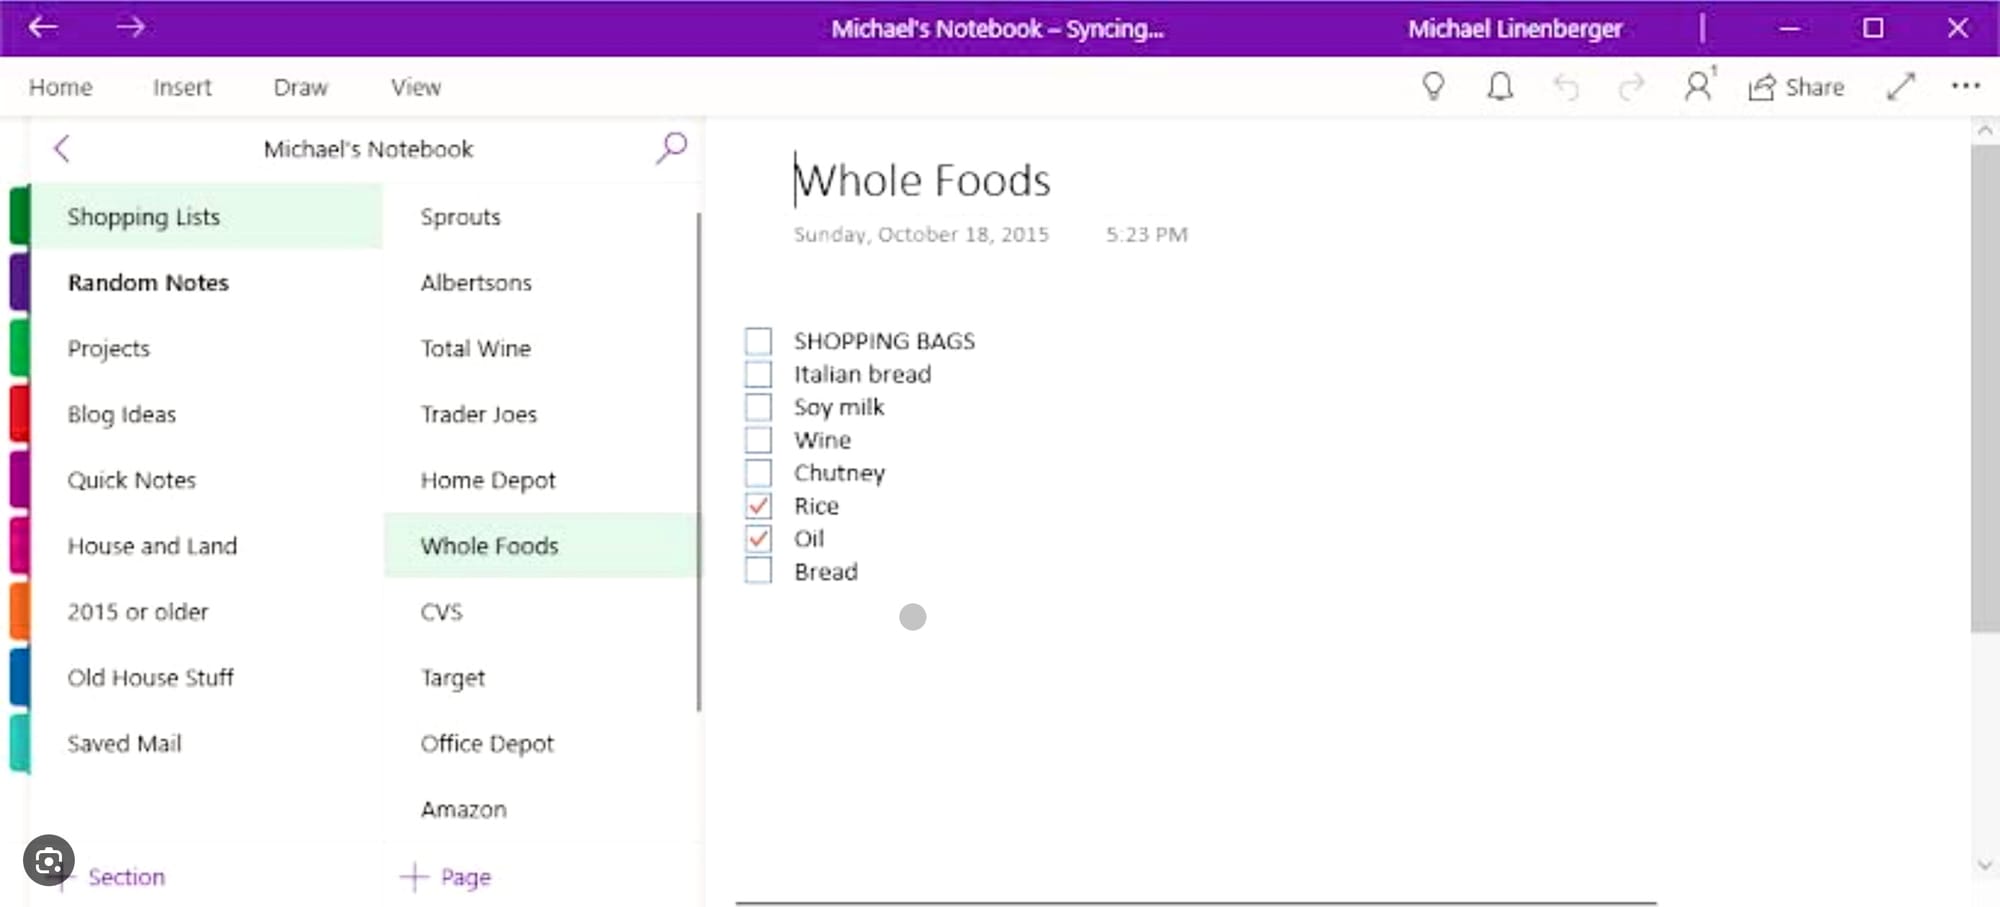This screenshot has height=907, width=2000.
Task: Uncheck the Rice checkbox
Action: [x=758, y=506]
